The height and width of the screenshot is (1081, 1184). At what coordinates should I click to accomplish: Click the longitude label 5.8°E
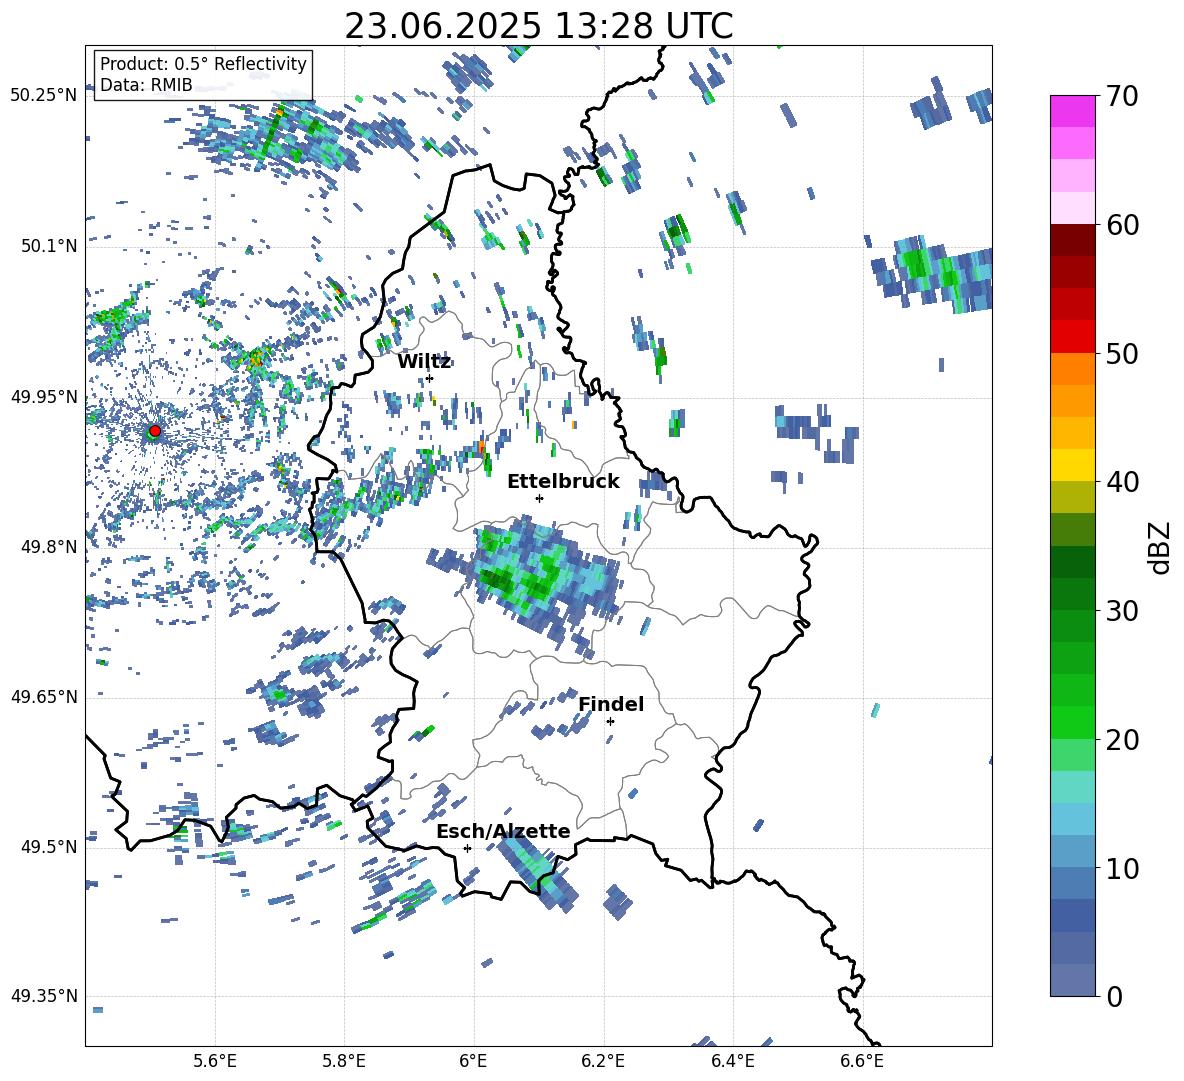[x=344, y=1061]
